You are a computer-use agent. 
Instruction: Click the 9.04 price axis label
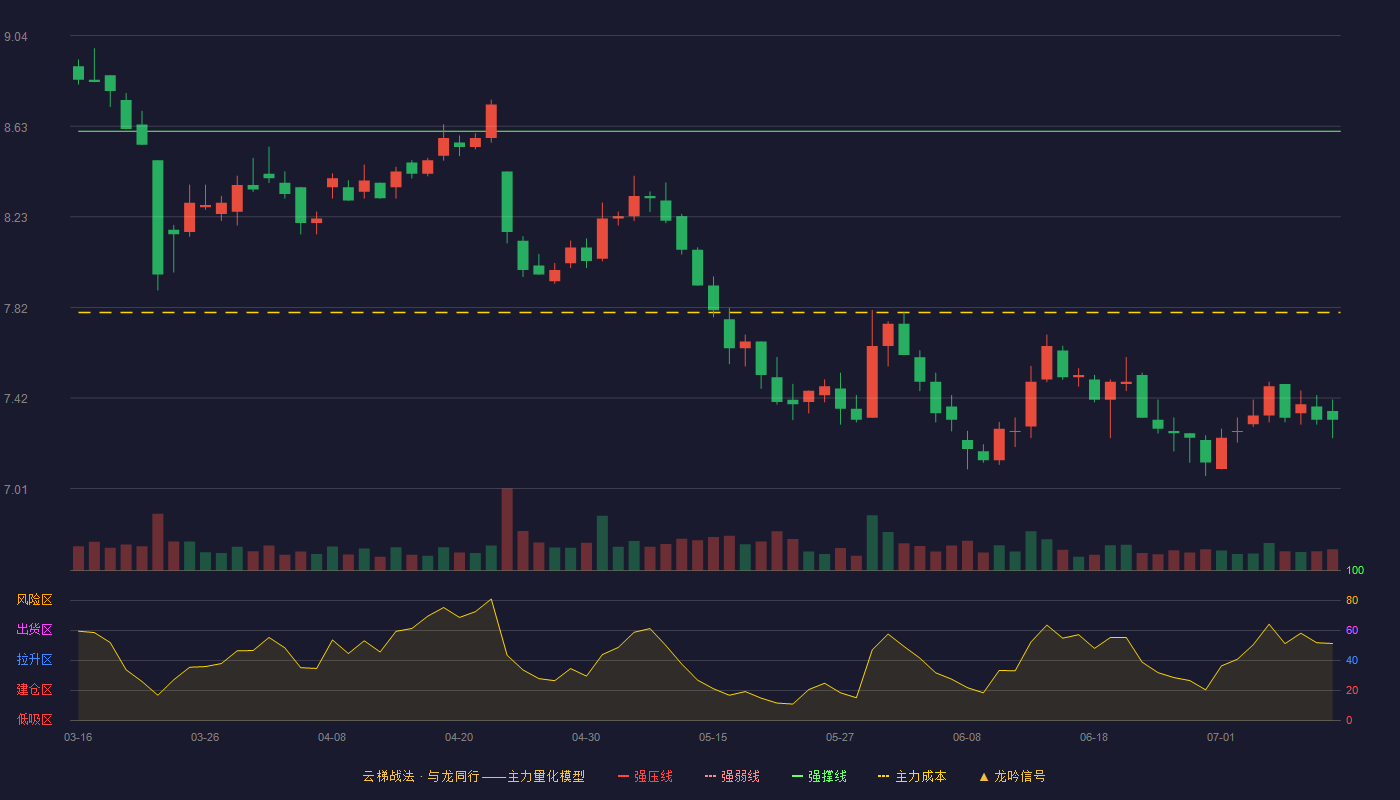tap(16, 37)
